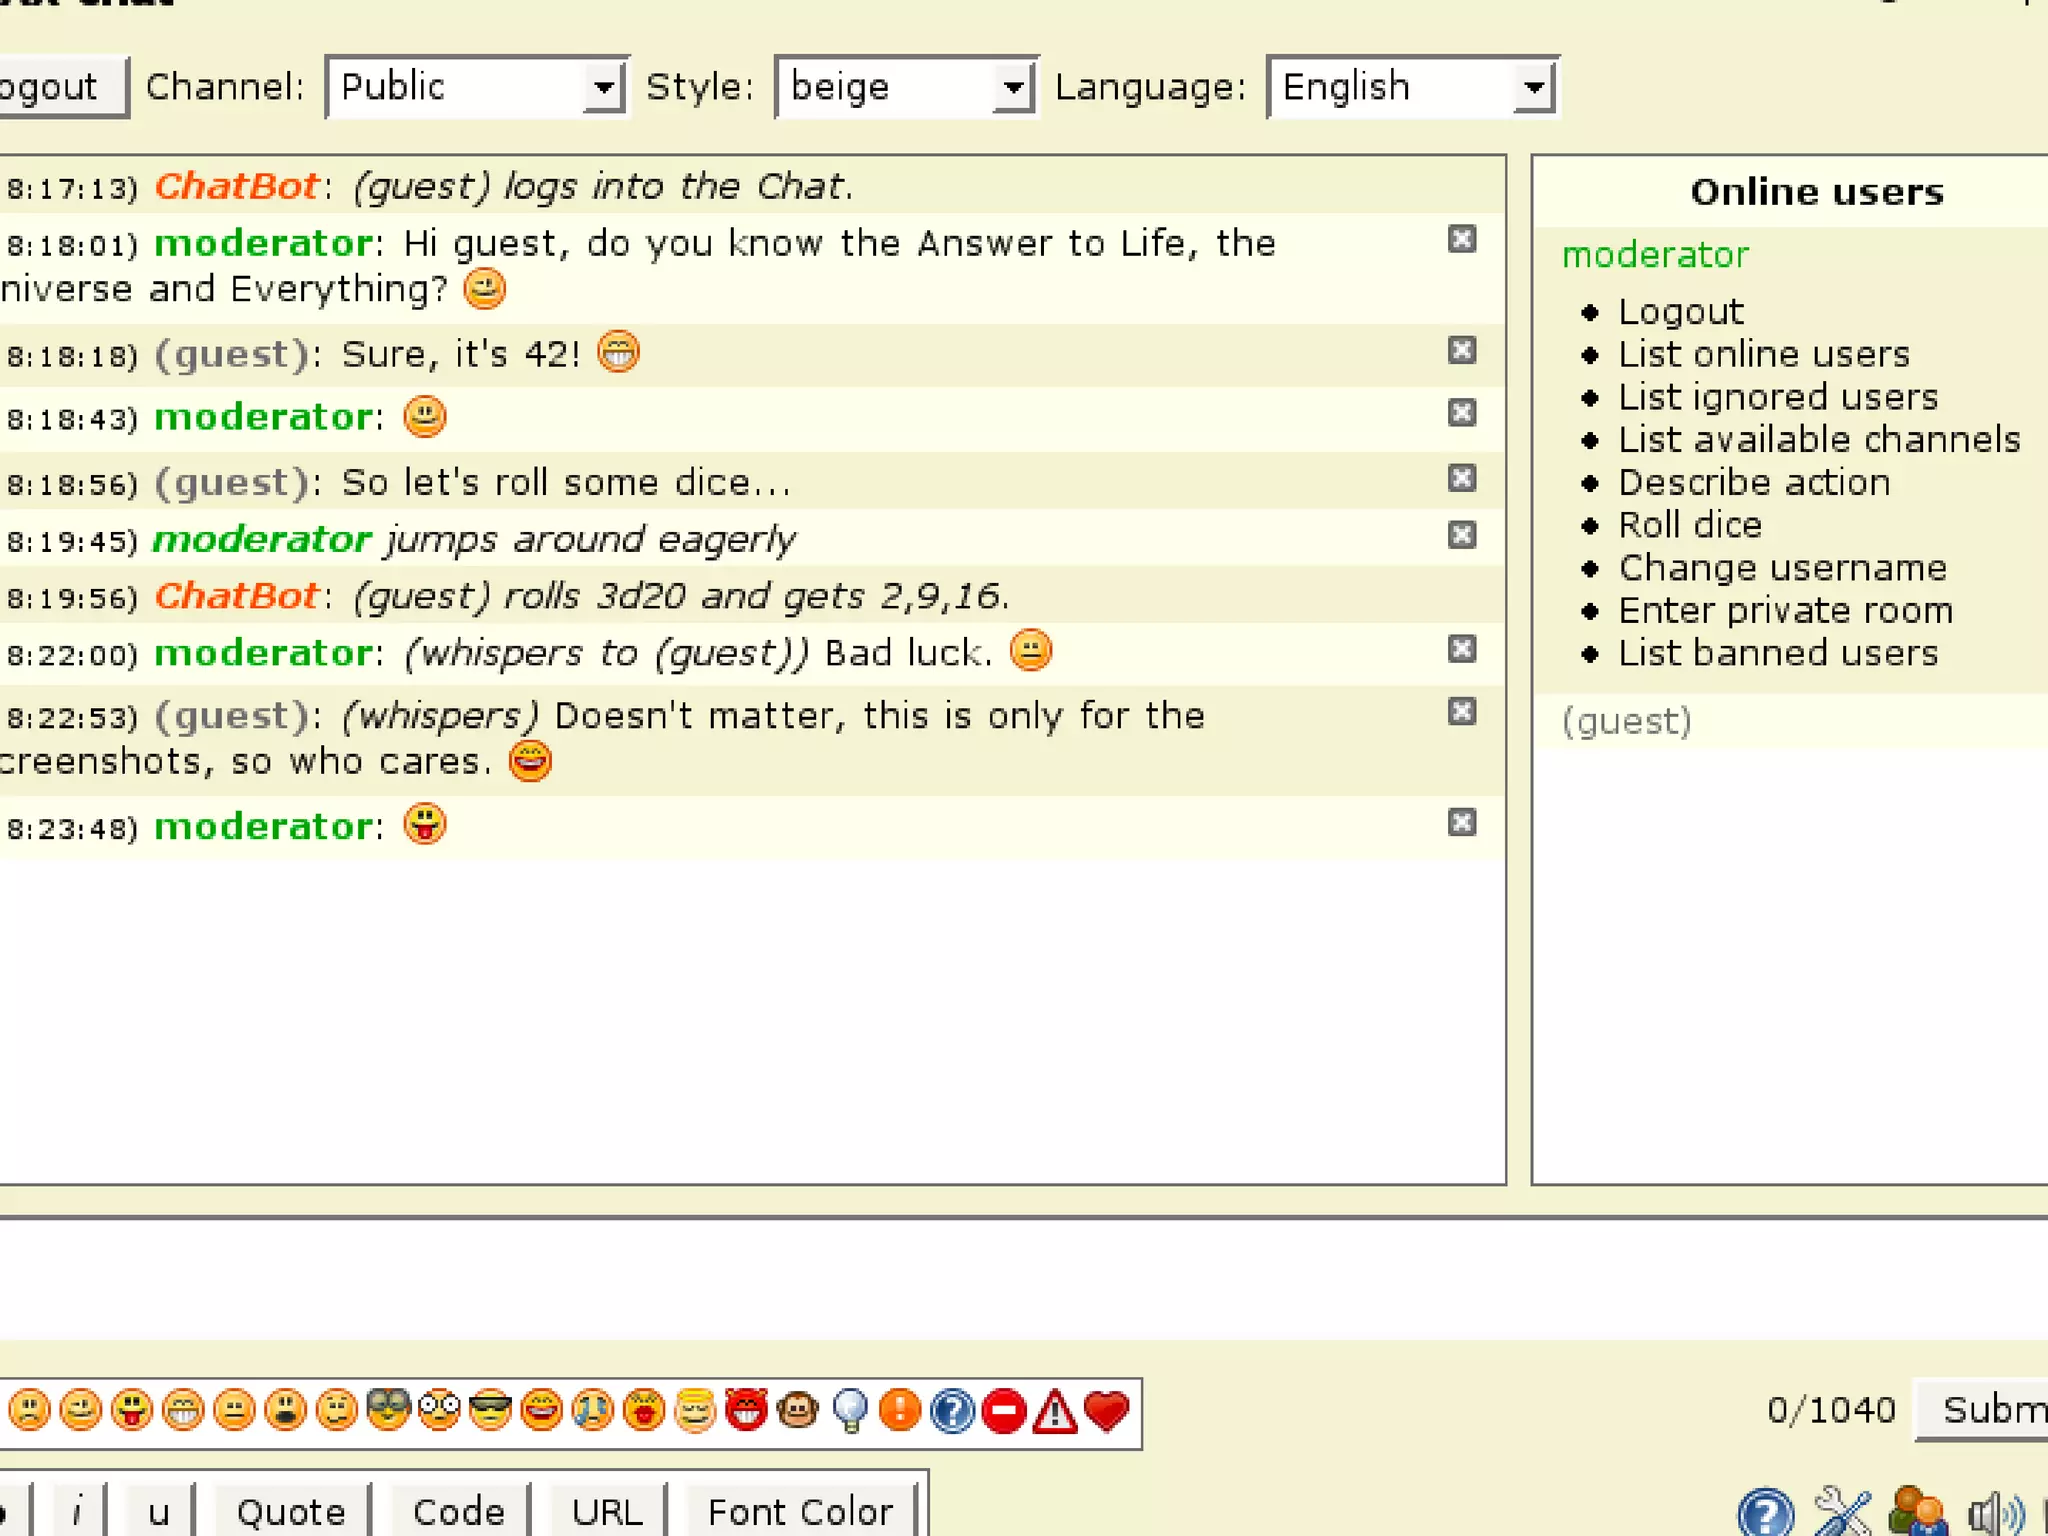Insert the red devil emoticon
This screenshot has width=2048, height=1536.
click(x=746, y=1411)
